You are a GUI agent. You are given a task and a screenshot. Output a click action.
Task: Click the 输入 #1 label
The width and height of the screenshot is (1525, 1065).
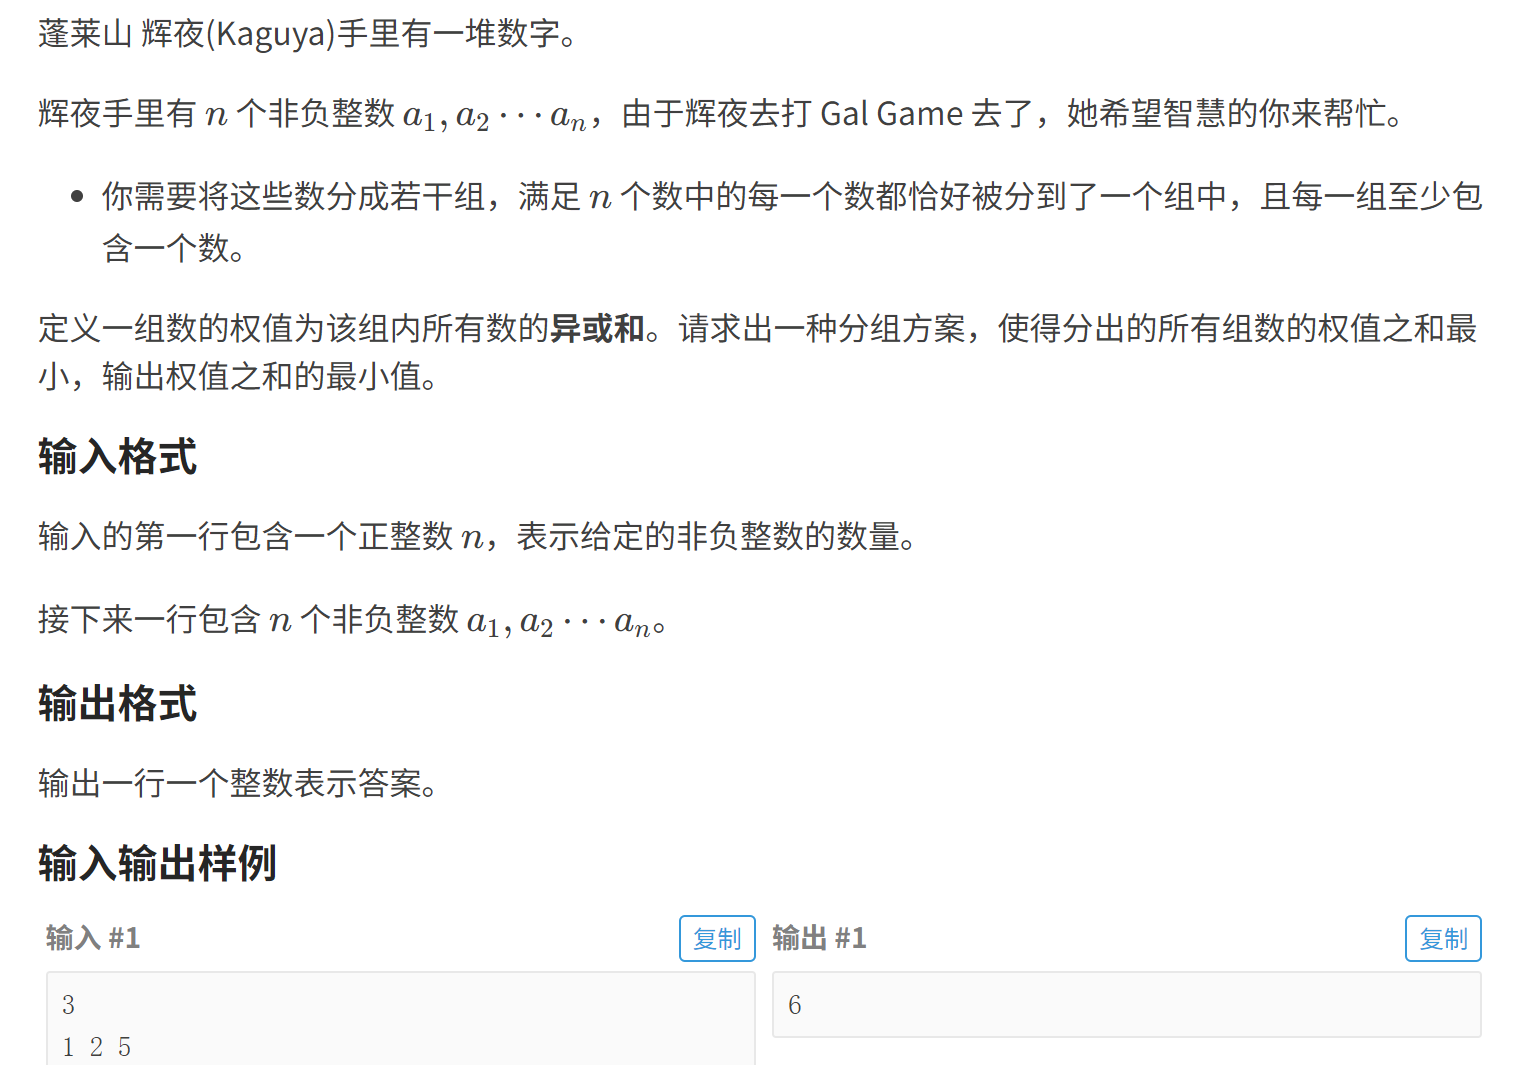tap(93, 938)
